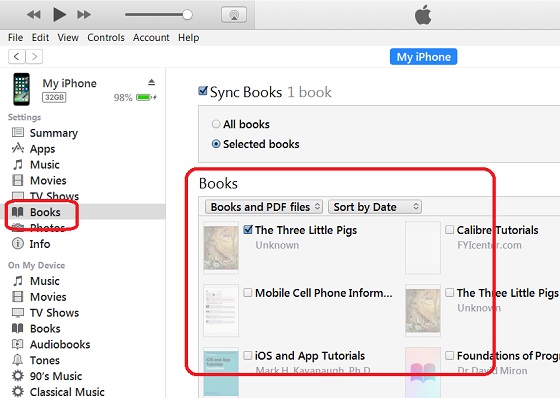The image size is (560, 398).
Task: Toggle the Sync Books checkbox
Action: coord(203,91)
